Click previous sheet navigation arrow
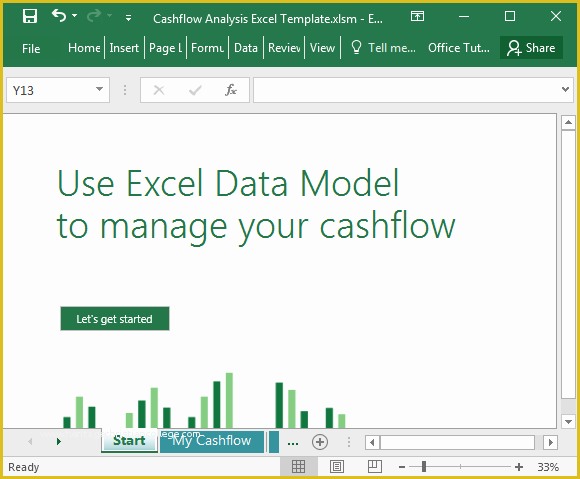The height and width of the screenshot is (479, 580). tap(30, 441)
